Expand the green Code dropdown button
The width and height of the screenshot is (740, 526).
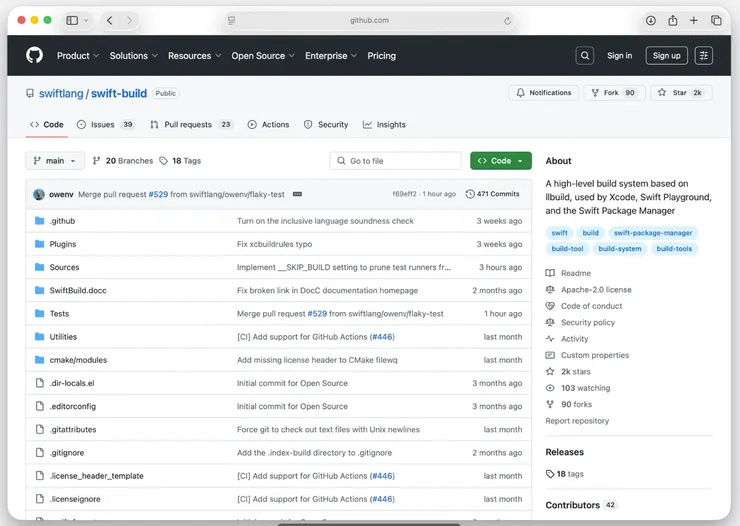[x=500, y=160]
